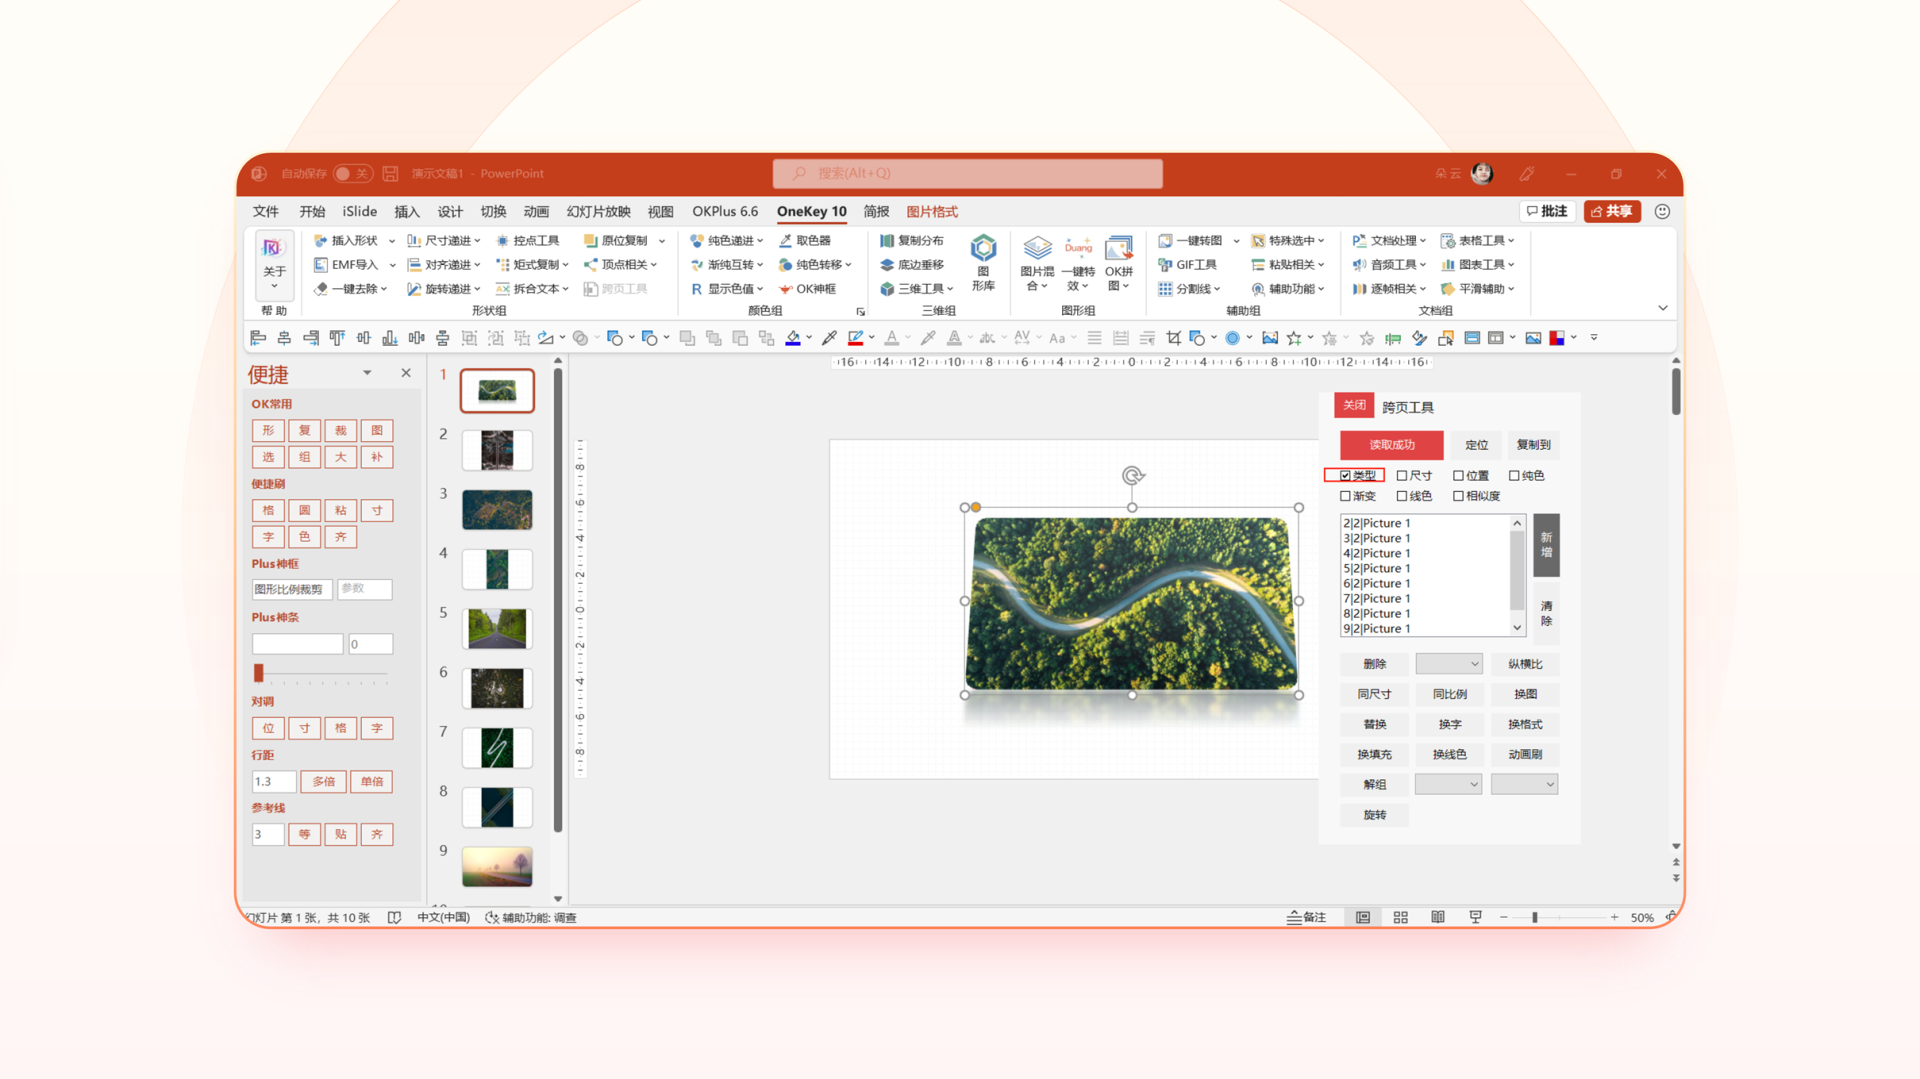Check the 位置 checkbox
1920x1079 pixels.
pyautogui.click(x=1458, y=476)
